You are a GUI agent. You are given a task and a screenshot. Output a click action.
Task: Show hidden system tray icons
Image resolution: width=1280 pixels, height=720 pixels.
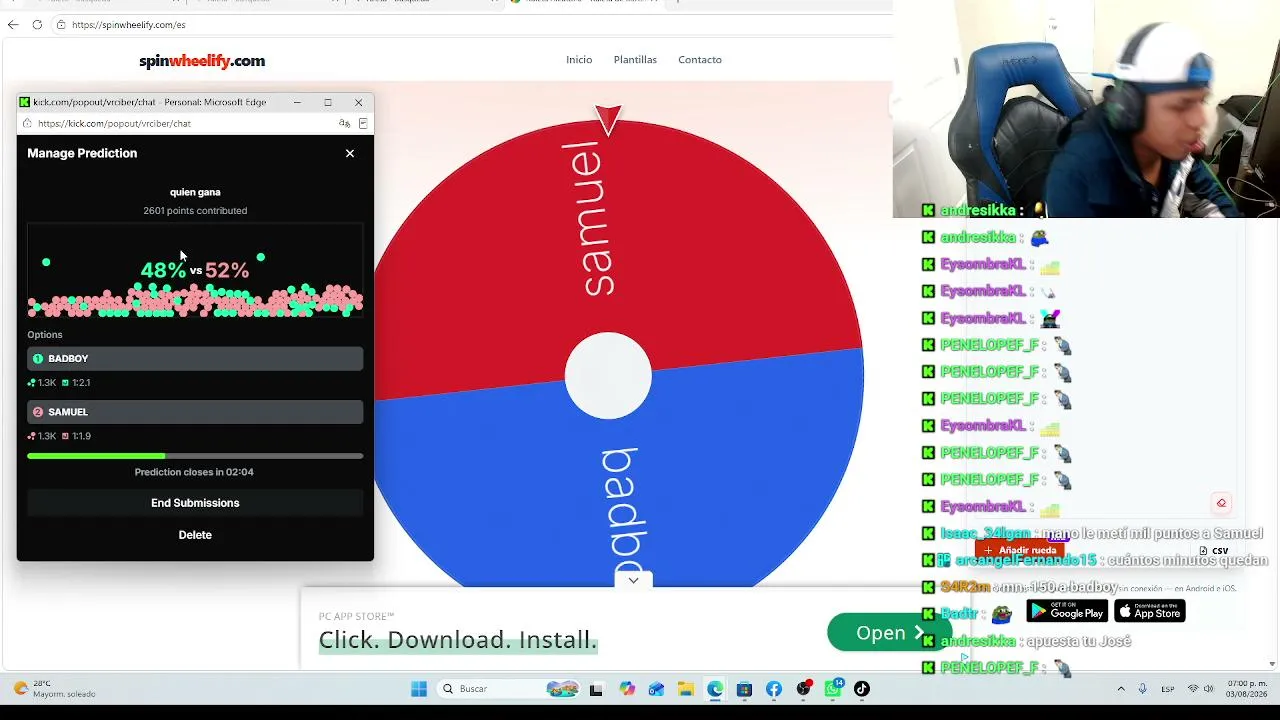point(1121,689)
